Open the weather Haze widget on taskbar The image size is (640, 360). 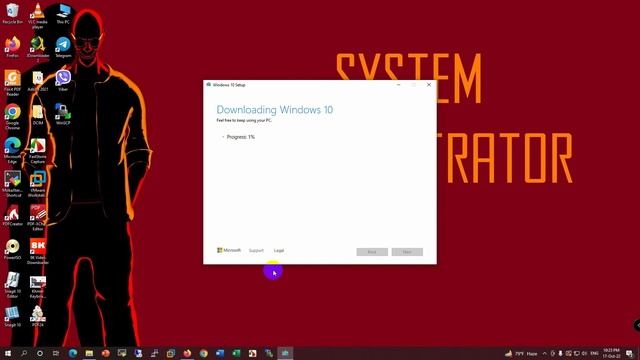click(x=521, y=353)
